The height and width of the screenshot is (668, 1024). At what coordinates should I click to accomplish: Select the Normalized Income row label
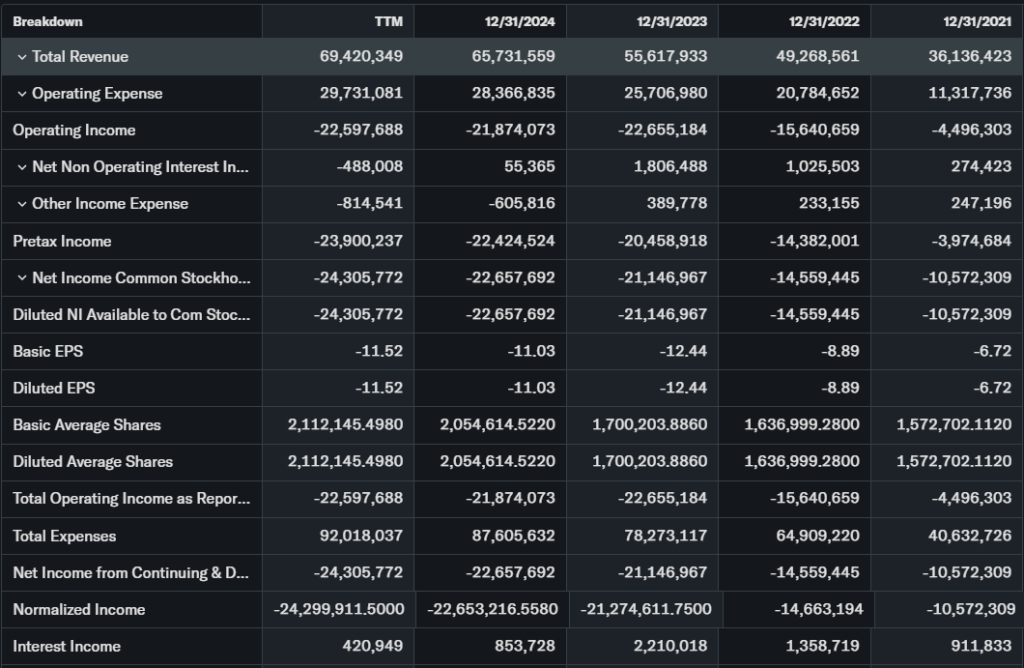79,609
